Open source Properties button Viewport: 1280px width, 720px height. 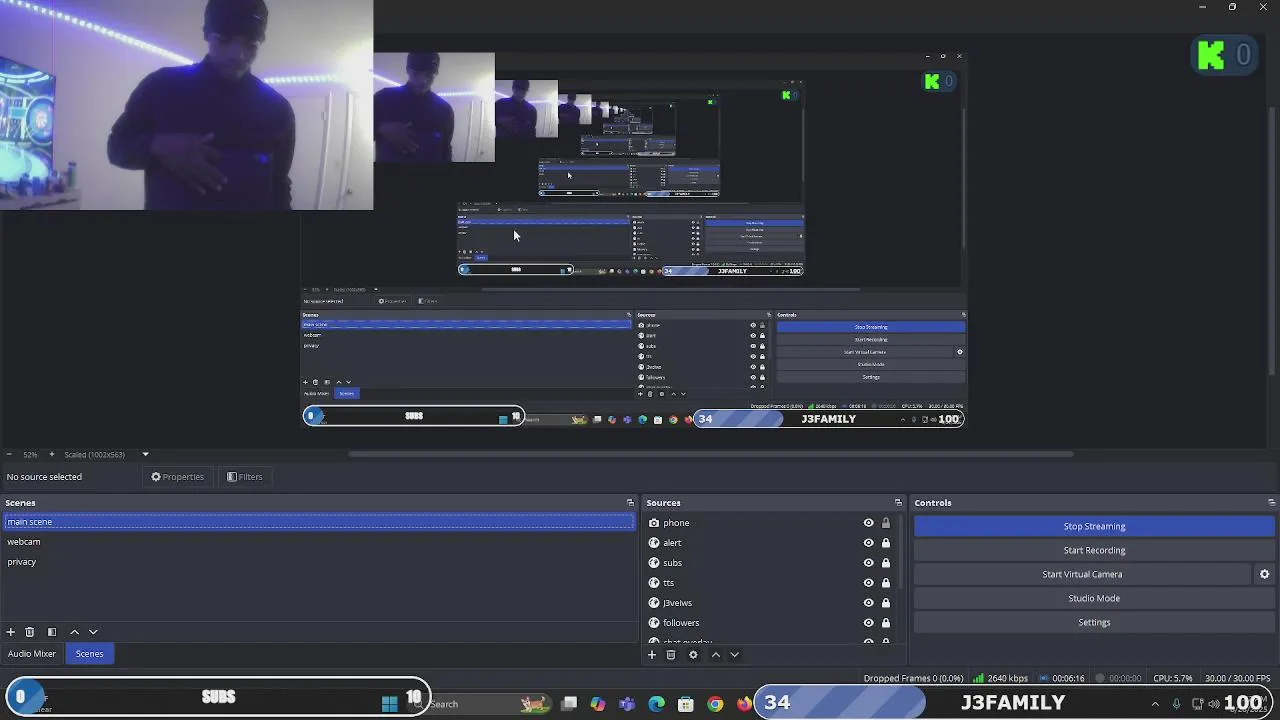tap(178, 477)
